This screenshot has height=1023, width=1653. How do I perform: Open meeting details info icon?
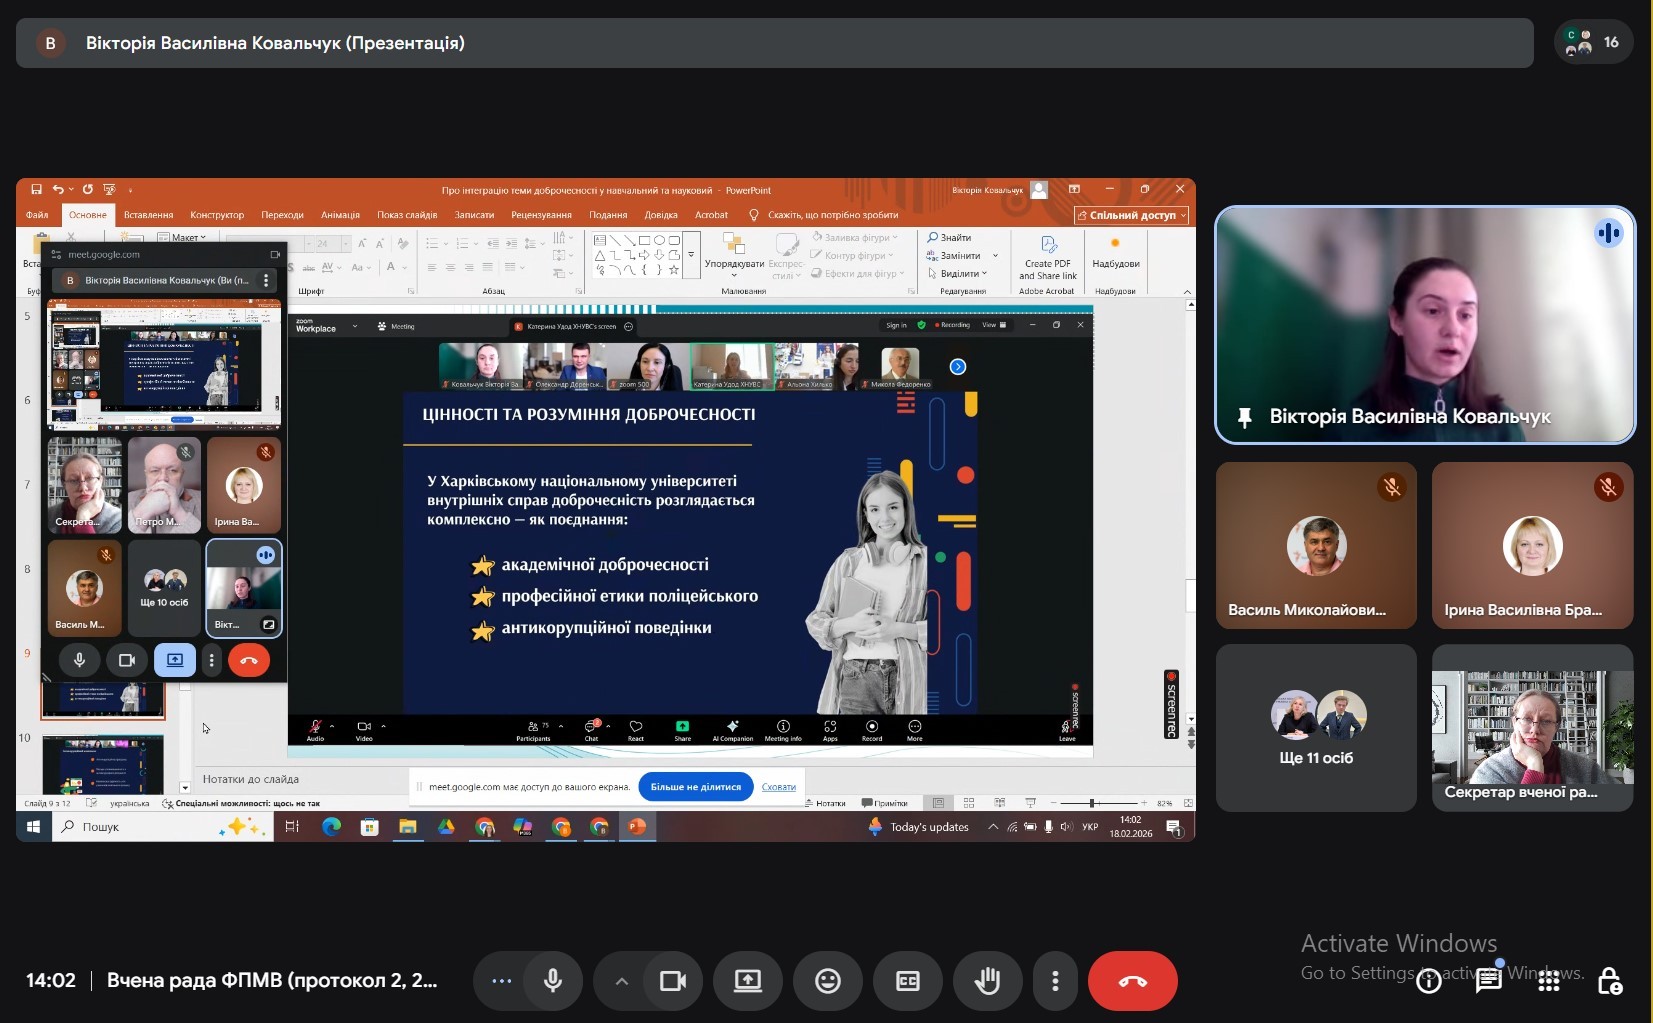click(x=1429, y=981)
